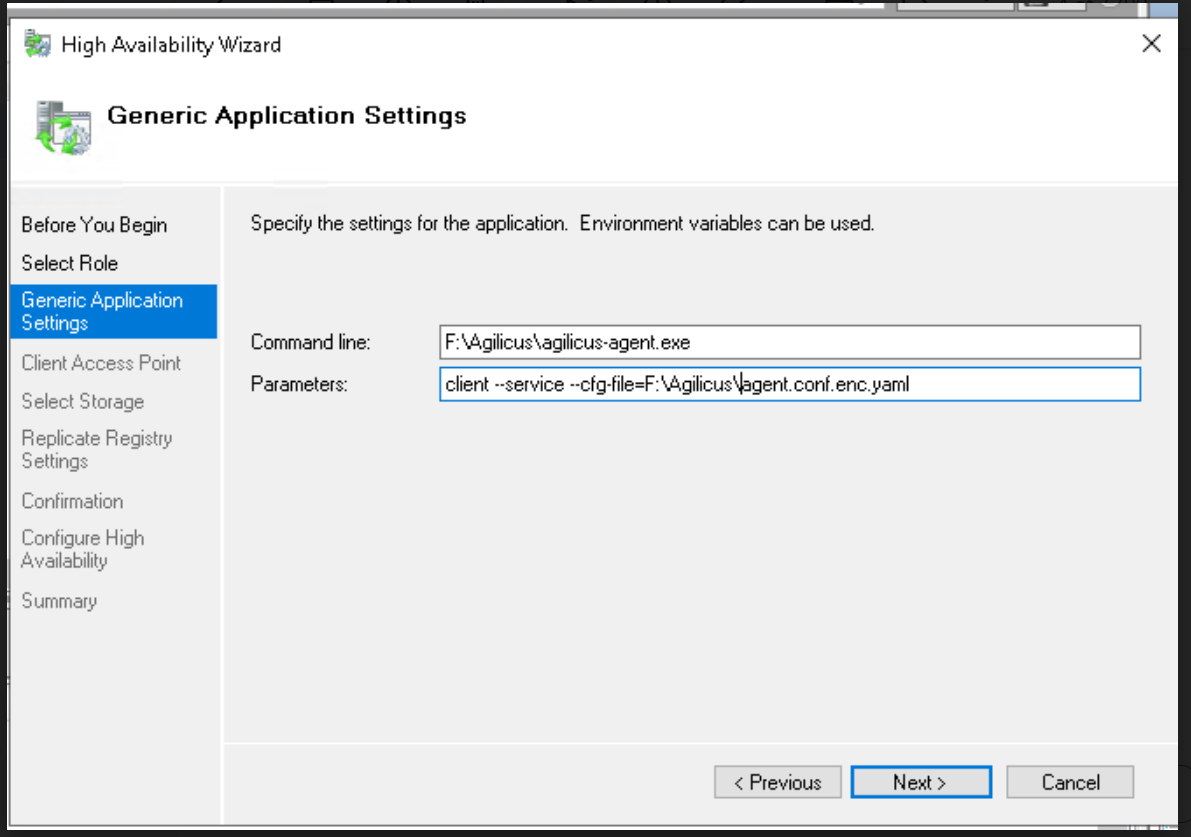Click into the Command line text field
The width and height of the screenshot is (1191, 837).
(789, 342)
